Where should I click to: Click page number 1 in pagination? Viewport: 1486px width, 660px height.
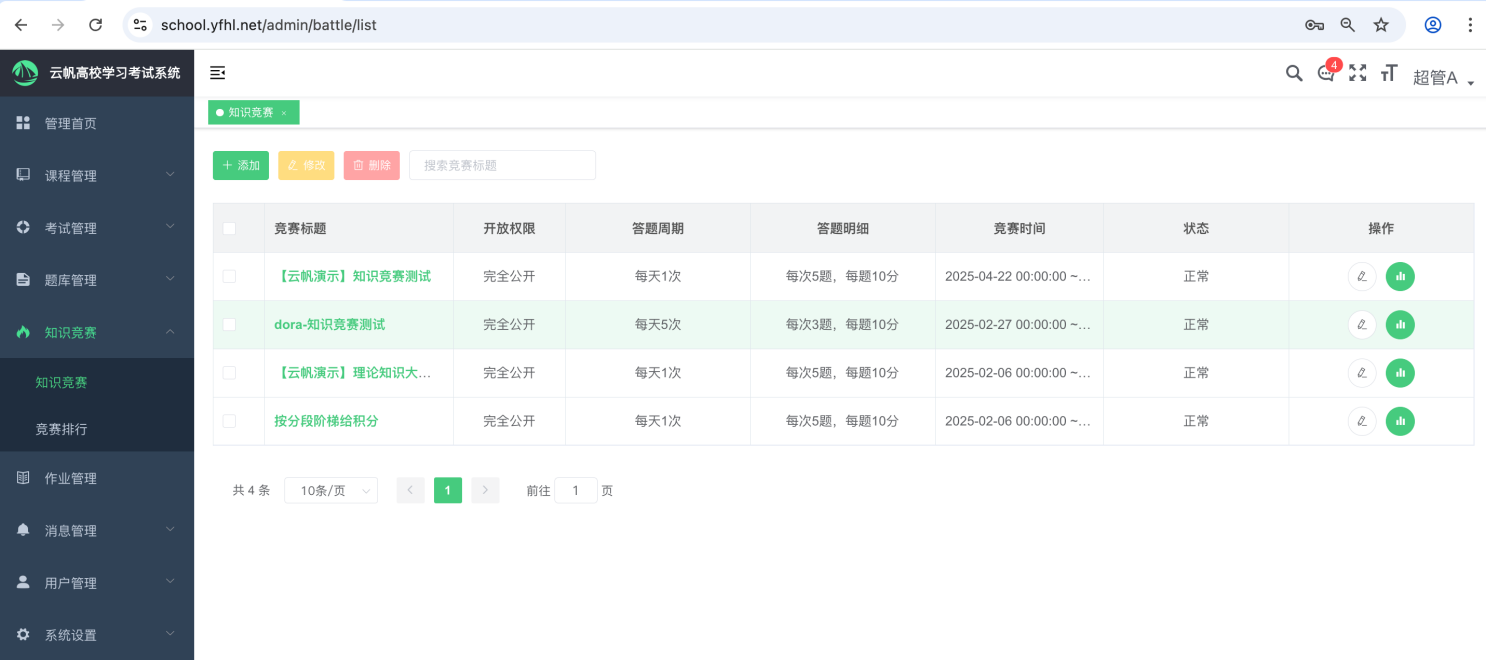point(448,490)
